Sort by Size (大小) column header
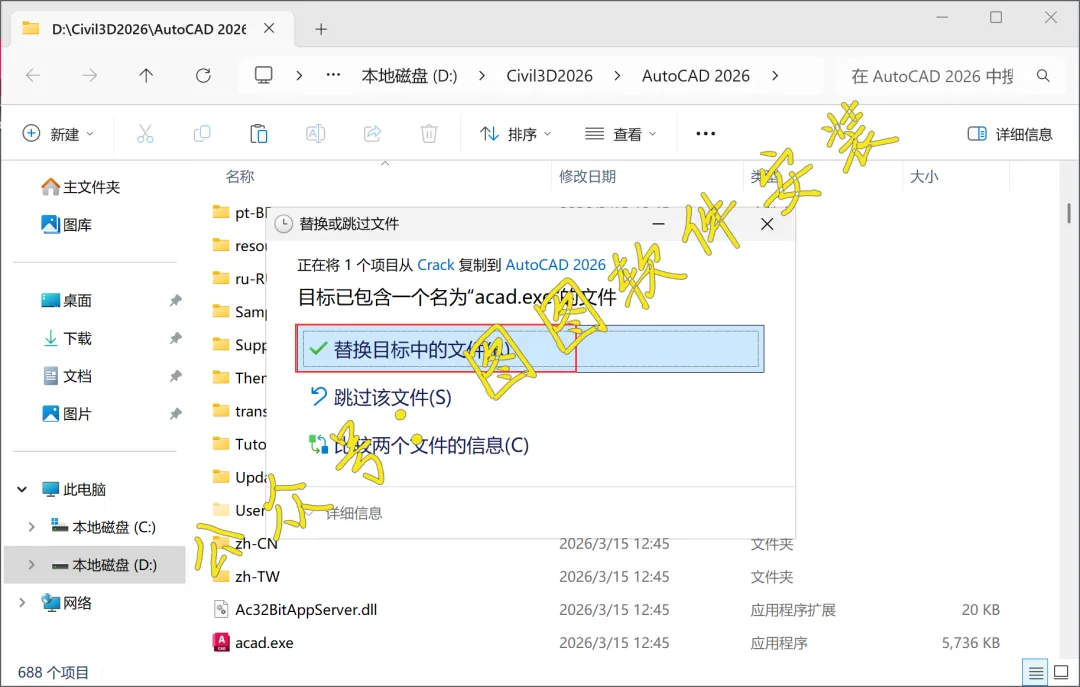Viewport: 1080px width, 687px height. pos(924,176)
